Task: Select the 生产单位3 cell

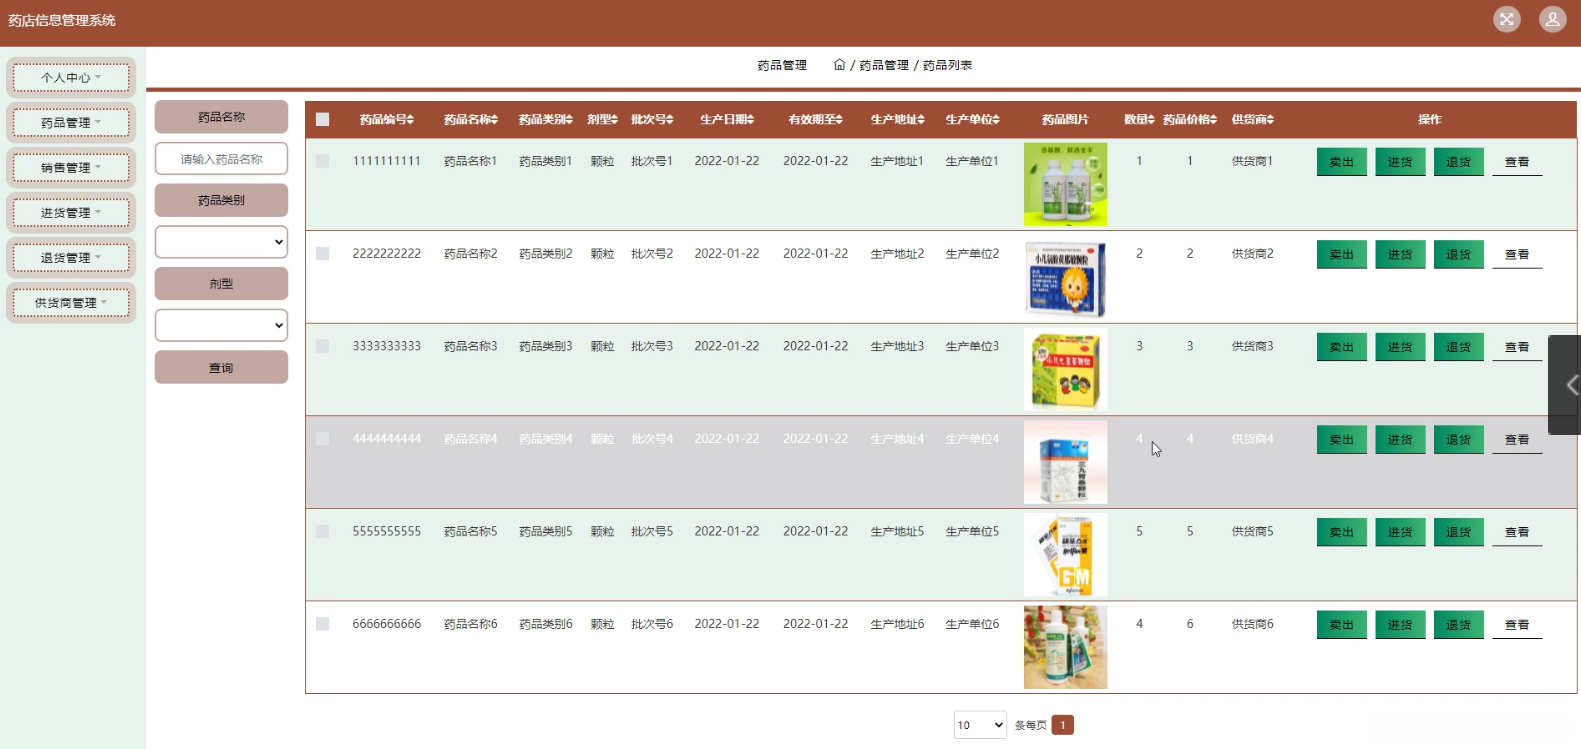Action: pos(972,346)
